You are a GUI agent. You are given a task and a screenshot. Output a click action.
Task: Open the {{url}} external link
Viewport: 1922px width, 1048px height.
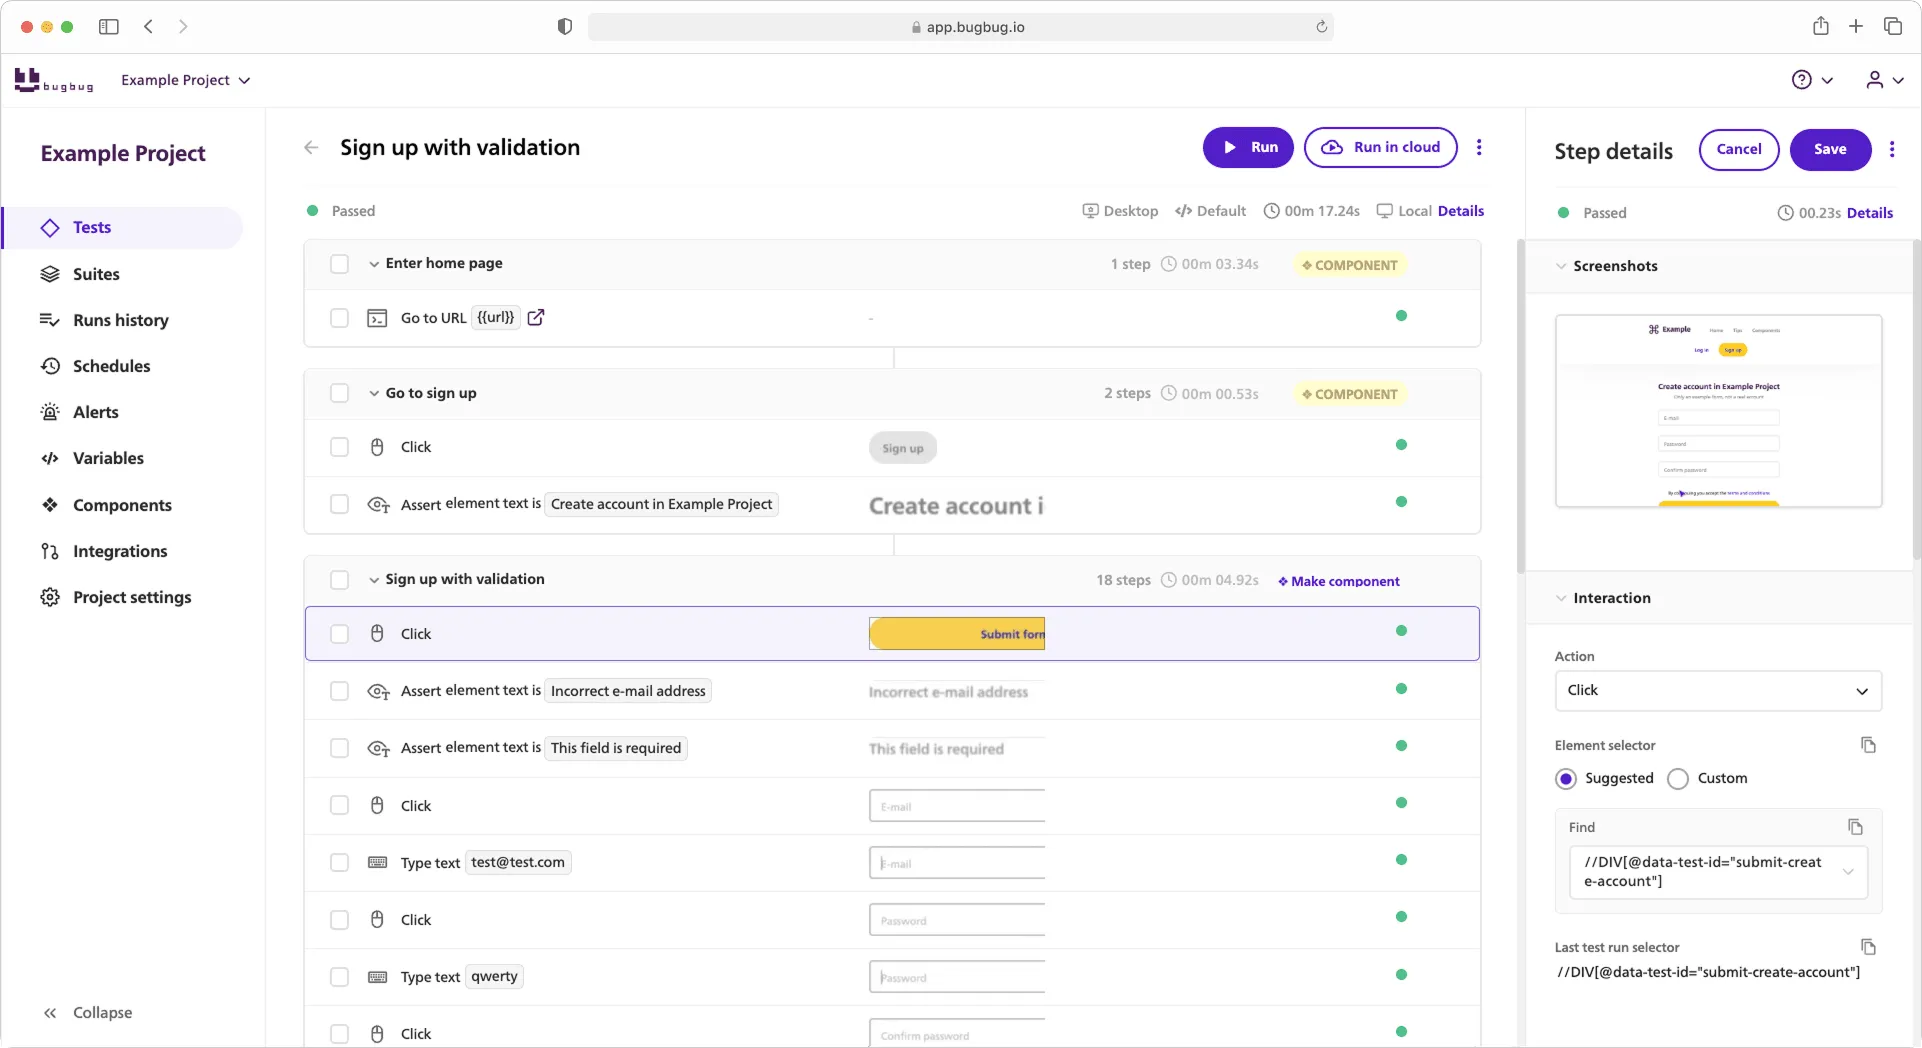(x=536, y=317)
